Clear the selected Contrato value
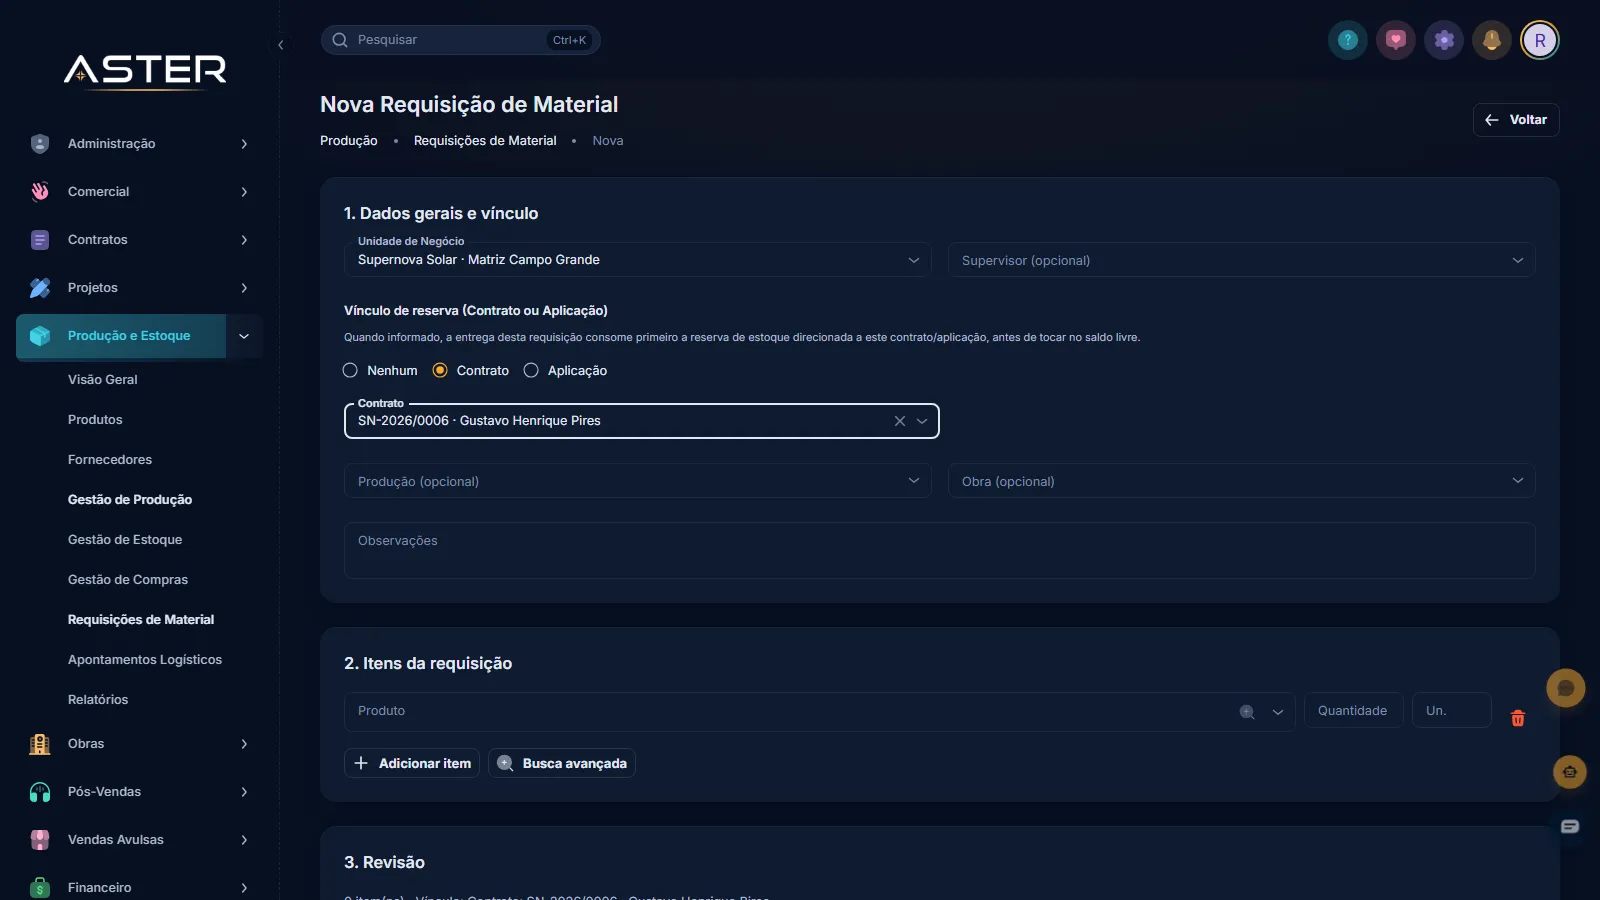 coord(900,421)
